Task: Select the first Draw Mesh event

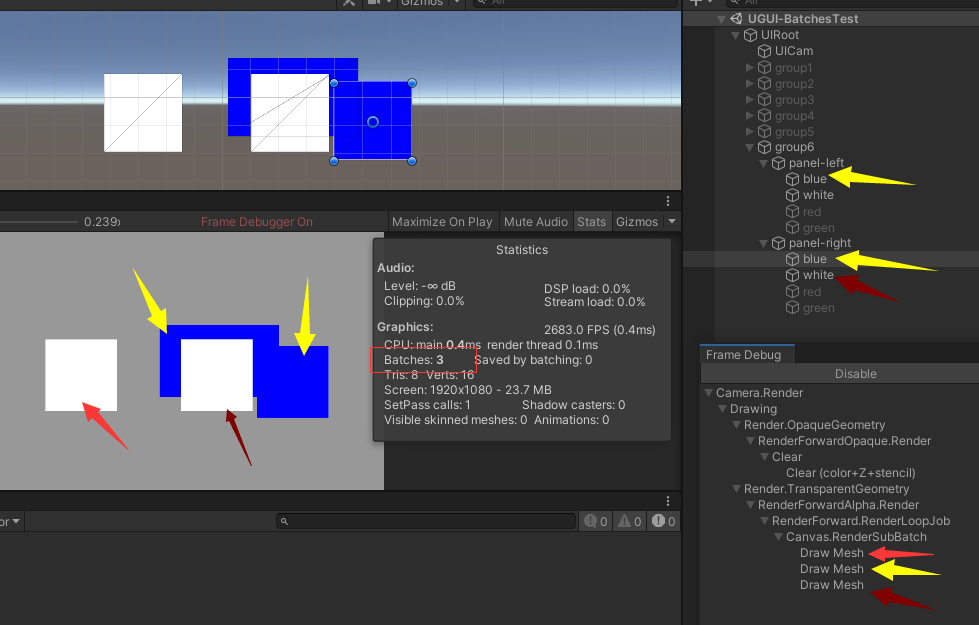Action: [831, 553]
